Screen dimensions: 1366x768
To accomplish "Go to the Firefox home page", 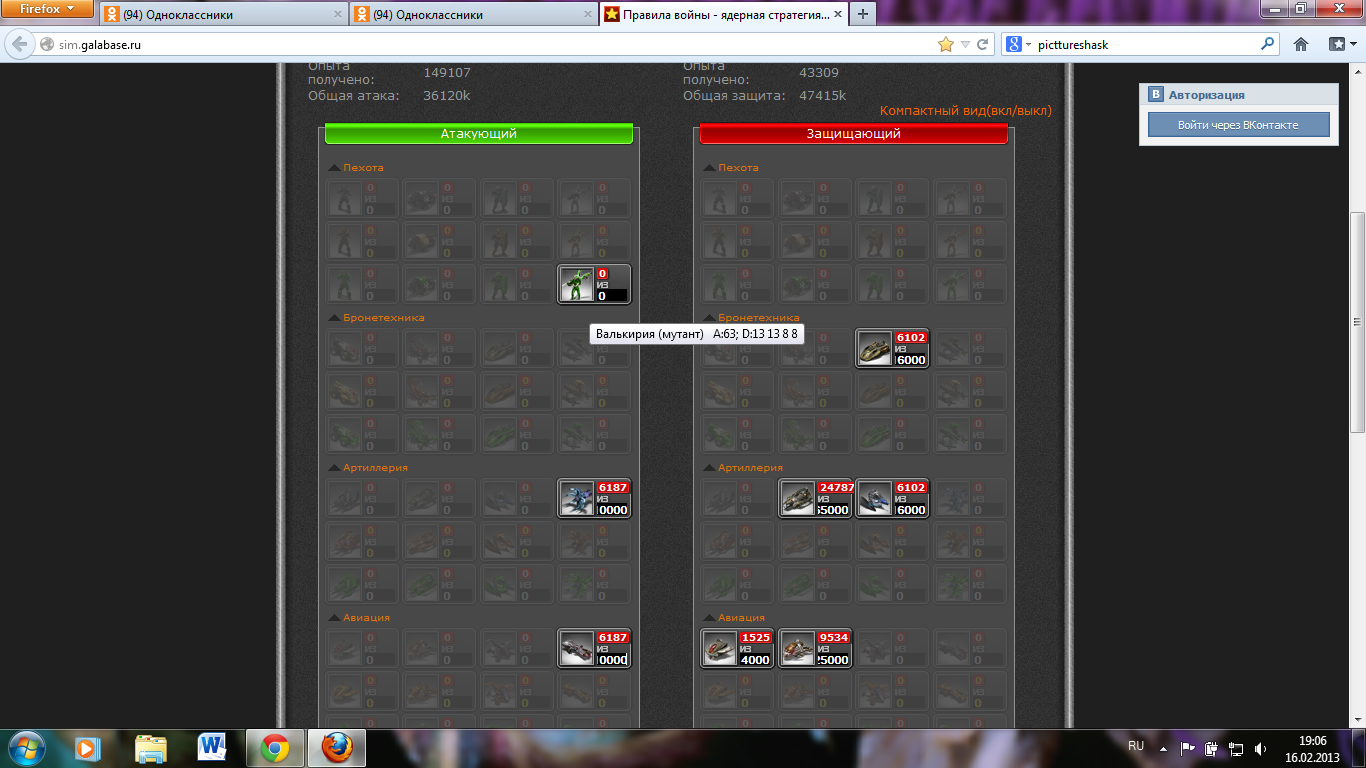I will [x=1301, y=44].
